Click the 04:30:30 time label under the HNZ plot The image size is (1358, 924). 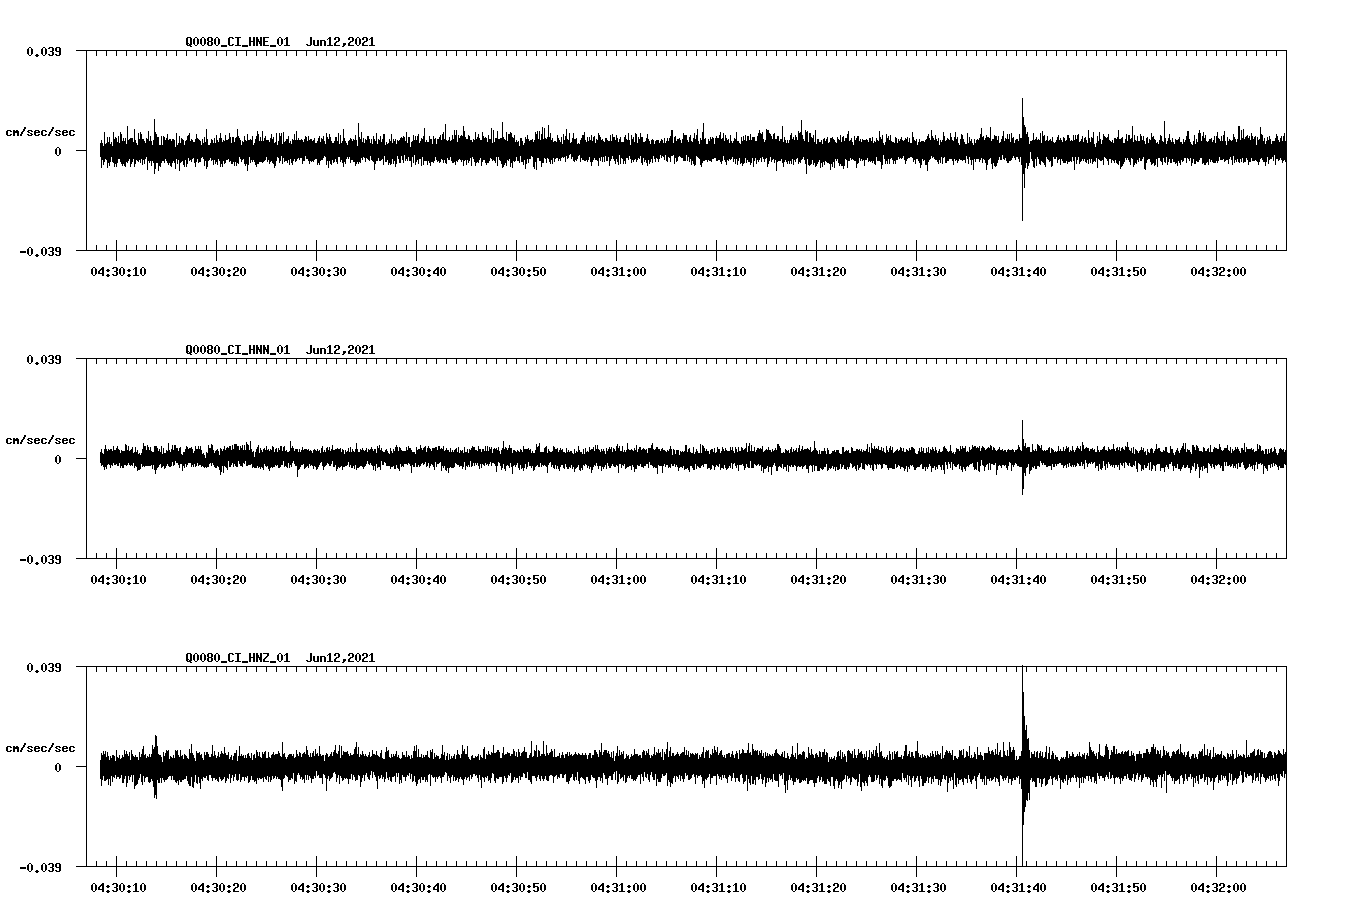click(x=317, y=887)
